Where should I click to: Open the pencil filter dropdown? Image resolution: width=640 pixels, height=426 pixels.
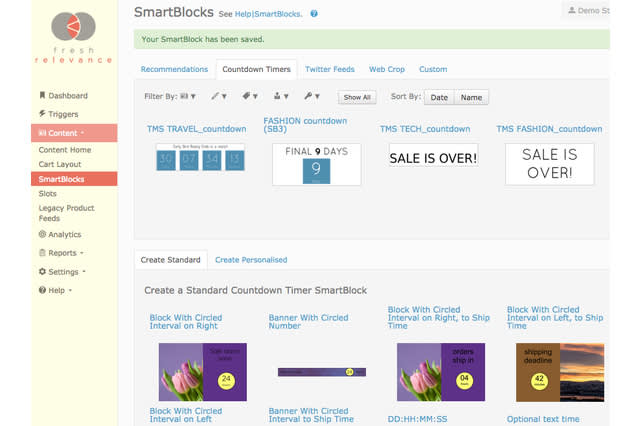click(x=219, y=97)
